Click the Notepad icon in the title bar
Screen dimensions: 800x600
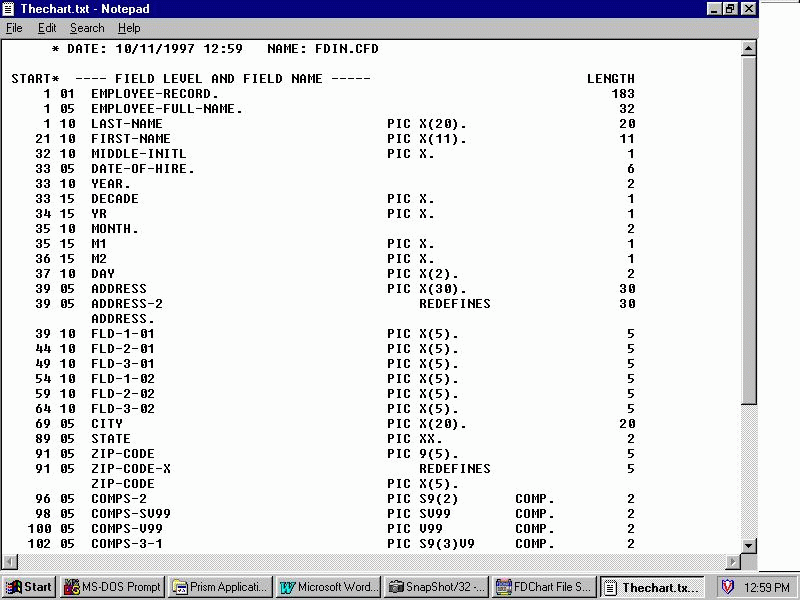(10, 9)
